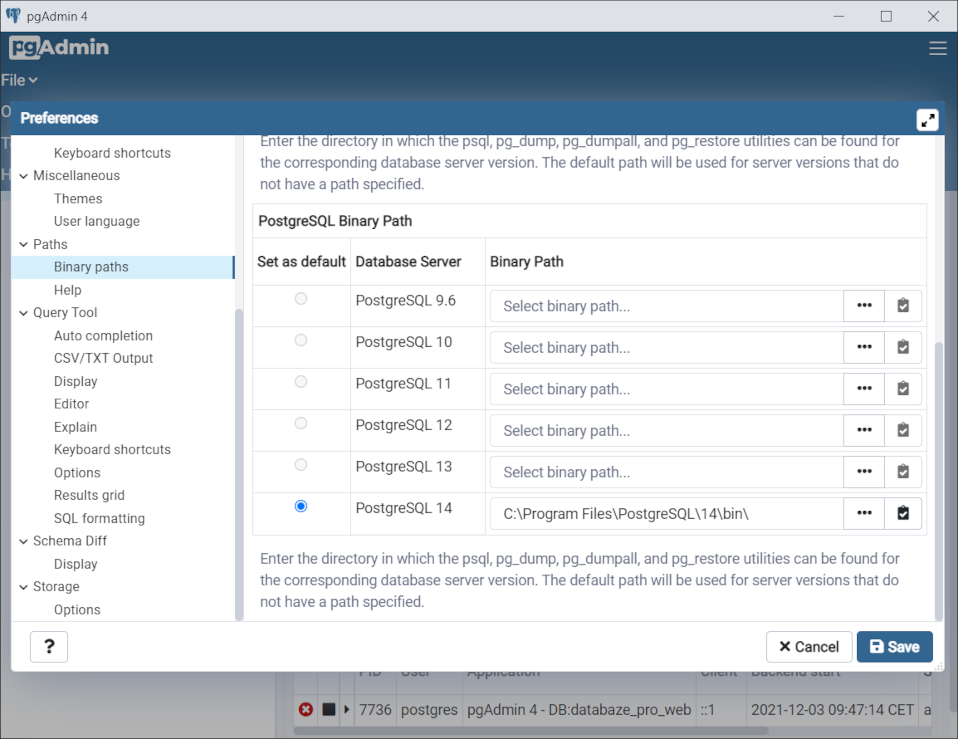Click browse dots button for PostgreSQL 9.6
The width and height of the screenshot is (958, 739).
pos(864,306)
